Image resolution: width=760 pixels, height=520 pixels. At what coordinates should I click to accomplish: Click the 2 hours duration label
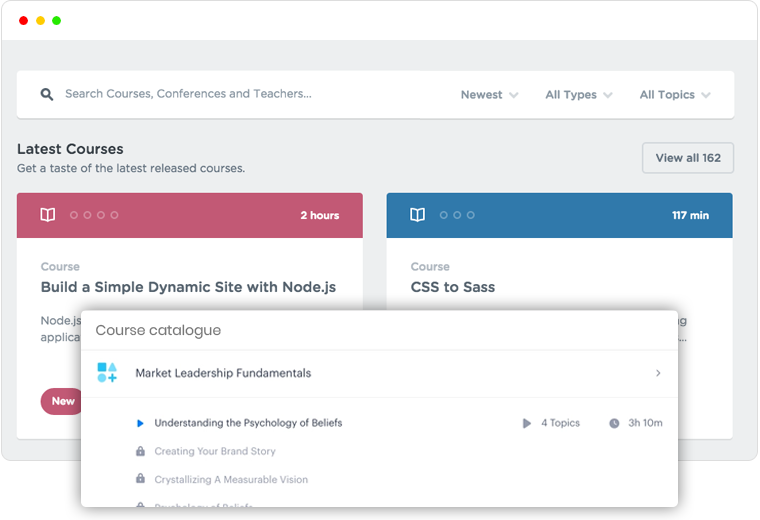[319, 215]
